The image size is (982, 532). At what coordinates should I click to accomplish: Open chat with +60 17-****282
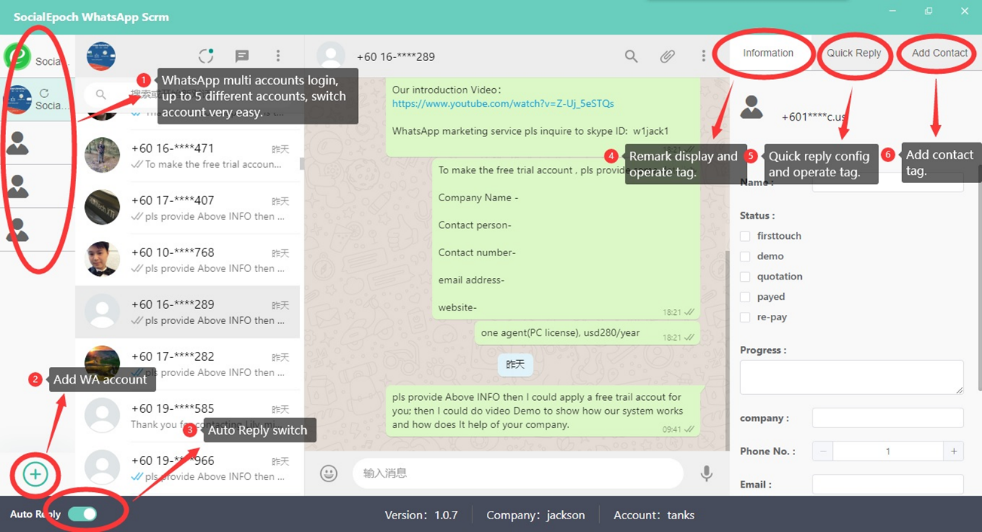point(187,364)
